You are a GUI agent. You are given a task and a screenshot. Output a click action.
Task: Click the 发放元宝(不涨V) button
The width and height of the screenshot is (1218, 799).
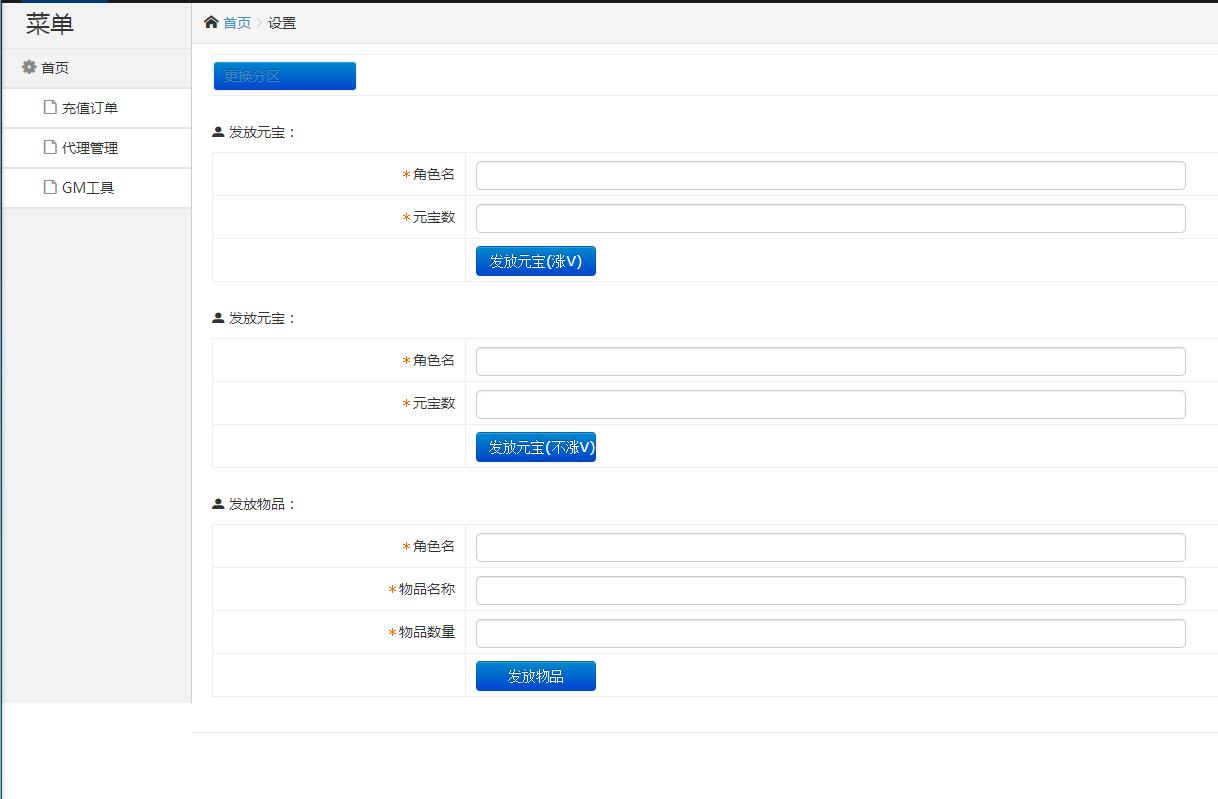coord(535,446)
